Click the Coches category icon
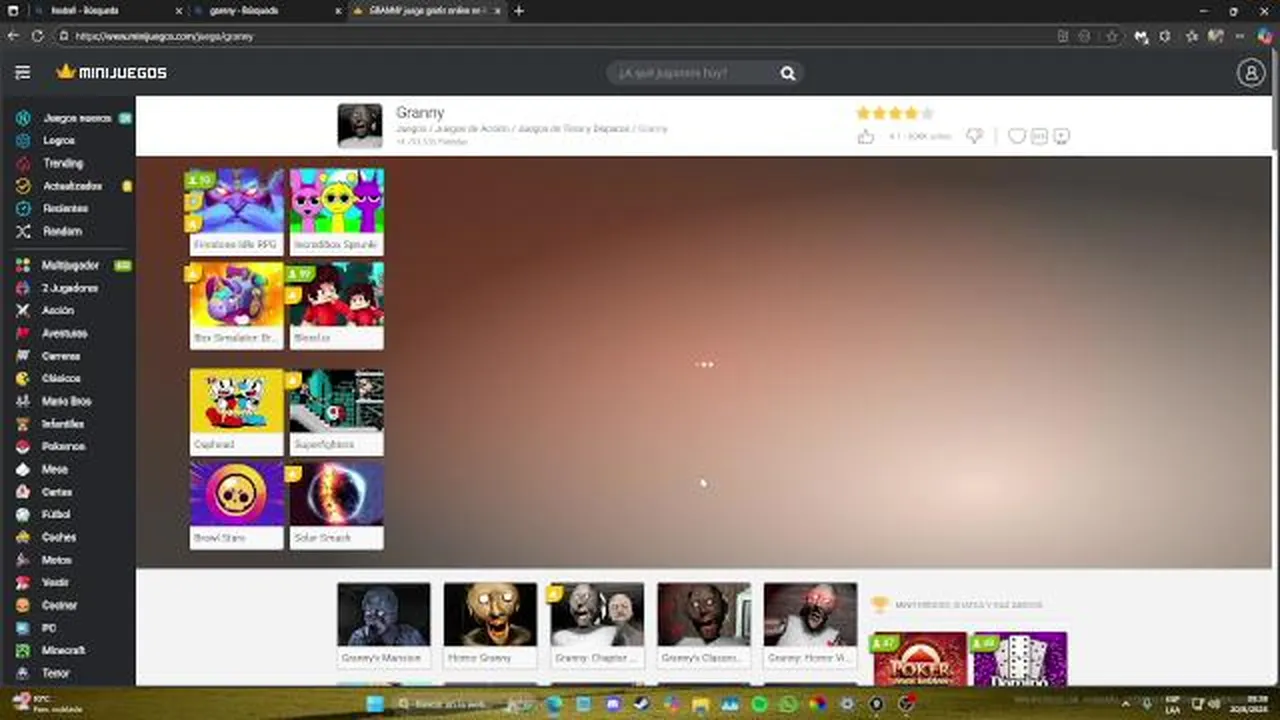Viewport: 1280px width, 720px height. 22,537
